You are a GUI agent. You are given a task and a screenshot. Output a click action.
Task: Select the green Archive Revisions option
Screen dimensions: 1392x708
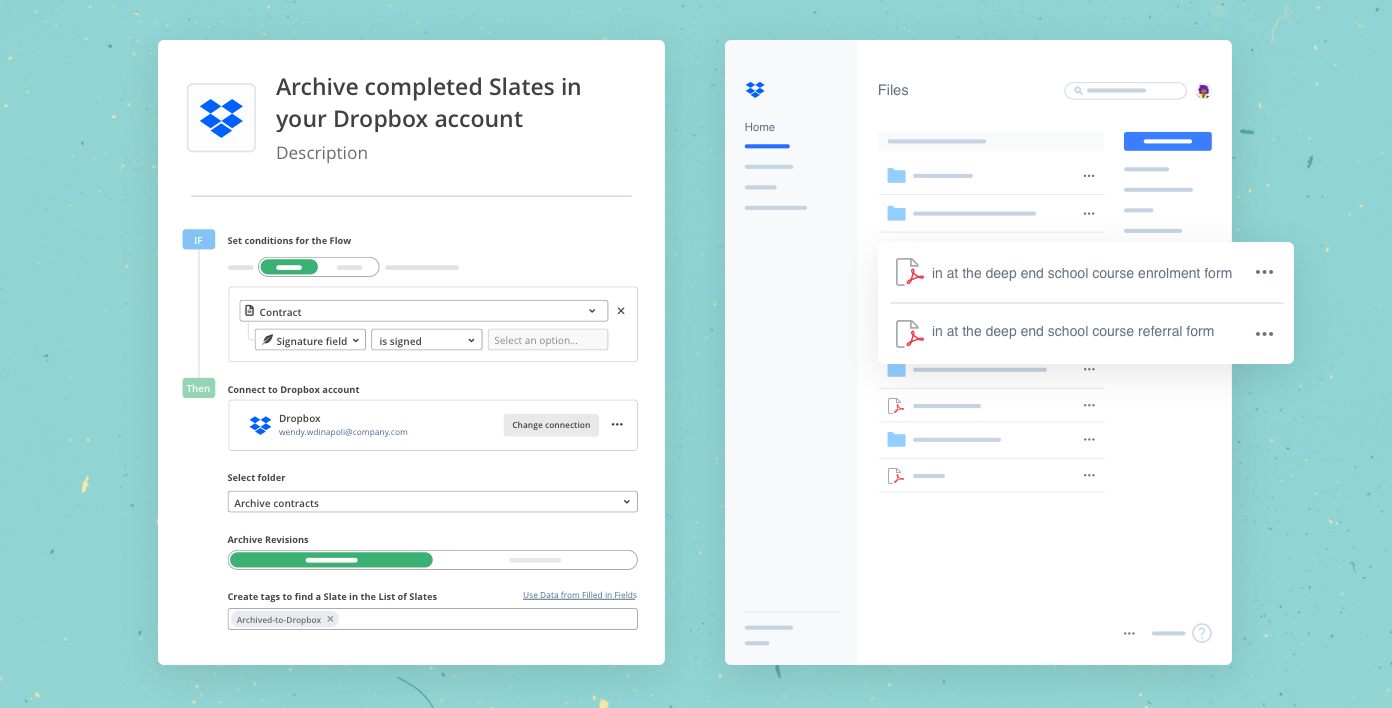pos(331,560)
